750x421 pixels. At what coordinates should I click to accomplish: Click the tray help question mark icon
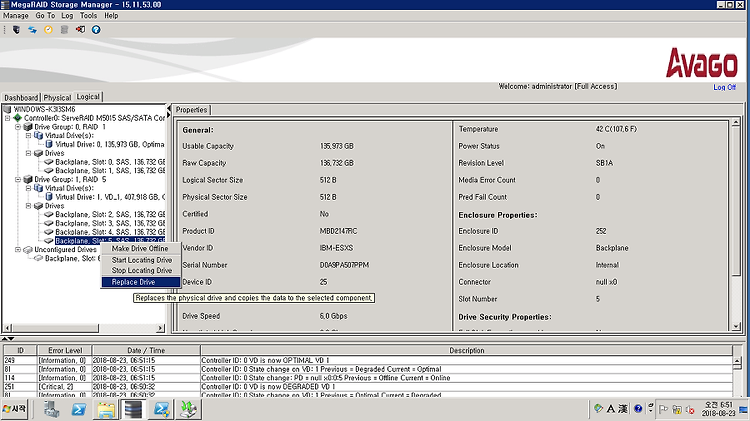(x=638, y=409)
